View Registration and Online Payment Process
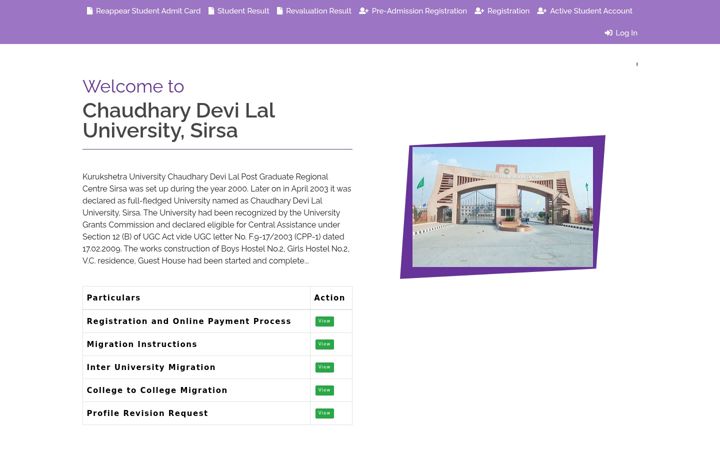This screenshot has width=720, height=450. pyautogui.click(x=325, y=321)
